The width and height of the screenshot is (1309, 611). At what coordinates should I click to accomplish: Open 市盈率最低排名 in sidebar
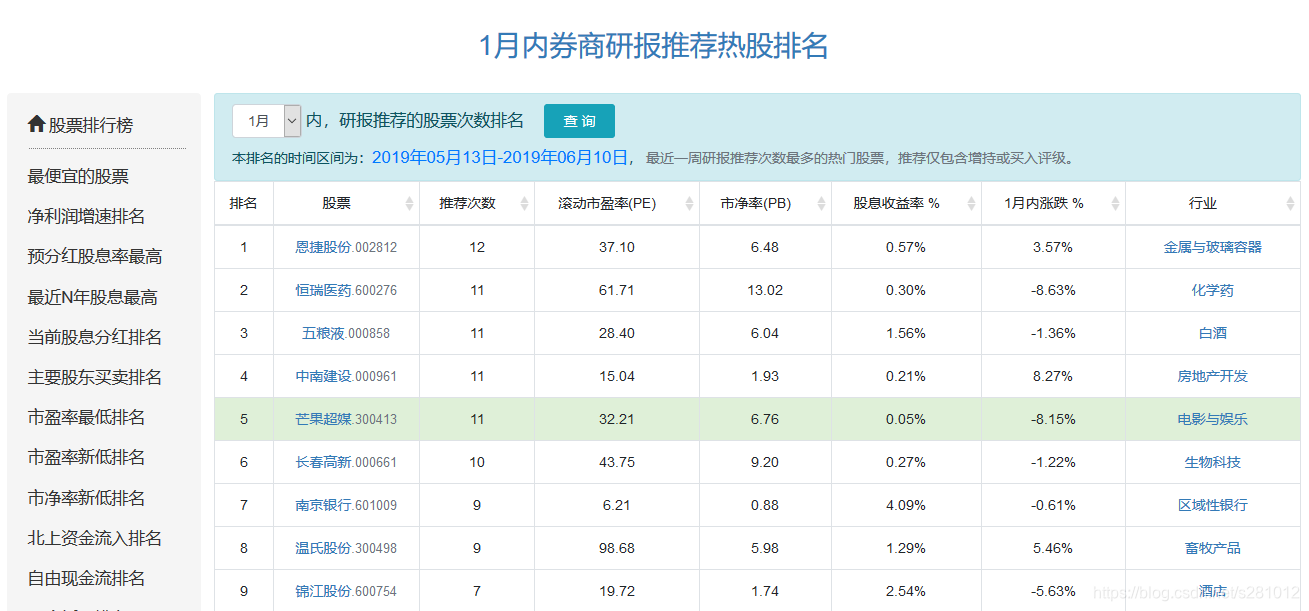pos(86,417)
